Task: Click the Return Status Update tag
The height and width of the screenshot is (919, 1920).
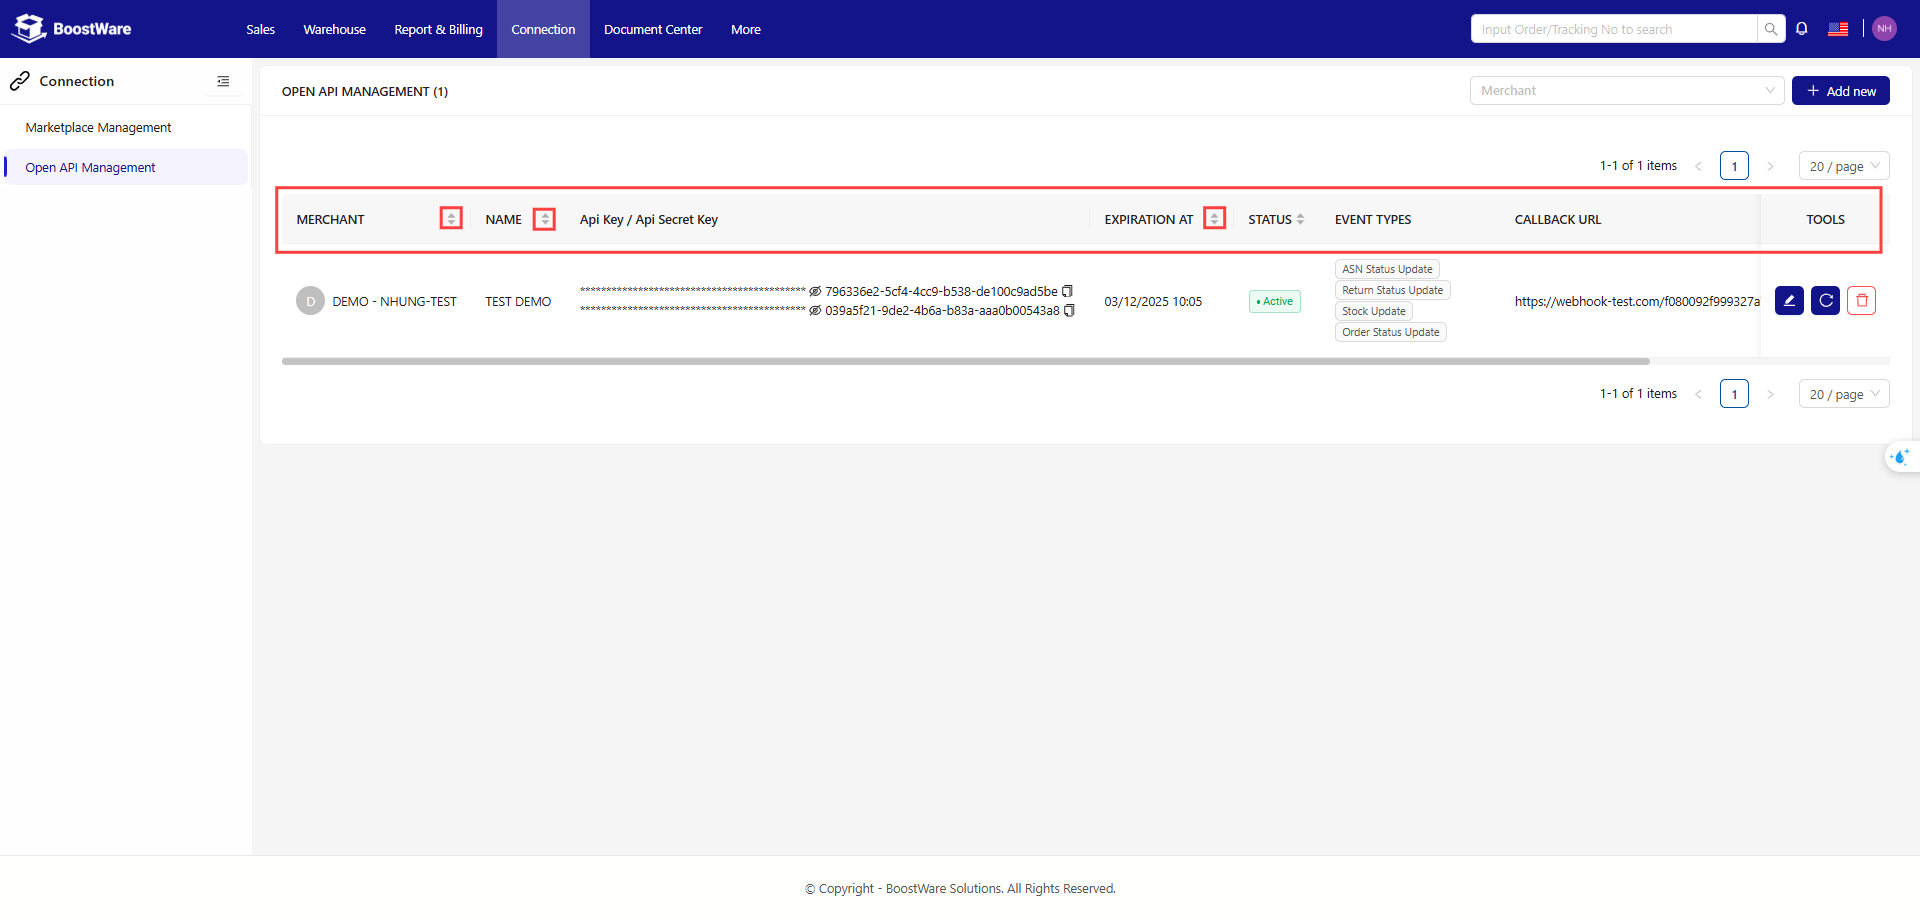Action: (x=1392, y=290)
